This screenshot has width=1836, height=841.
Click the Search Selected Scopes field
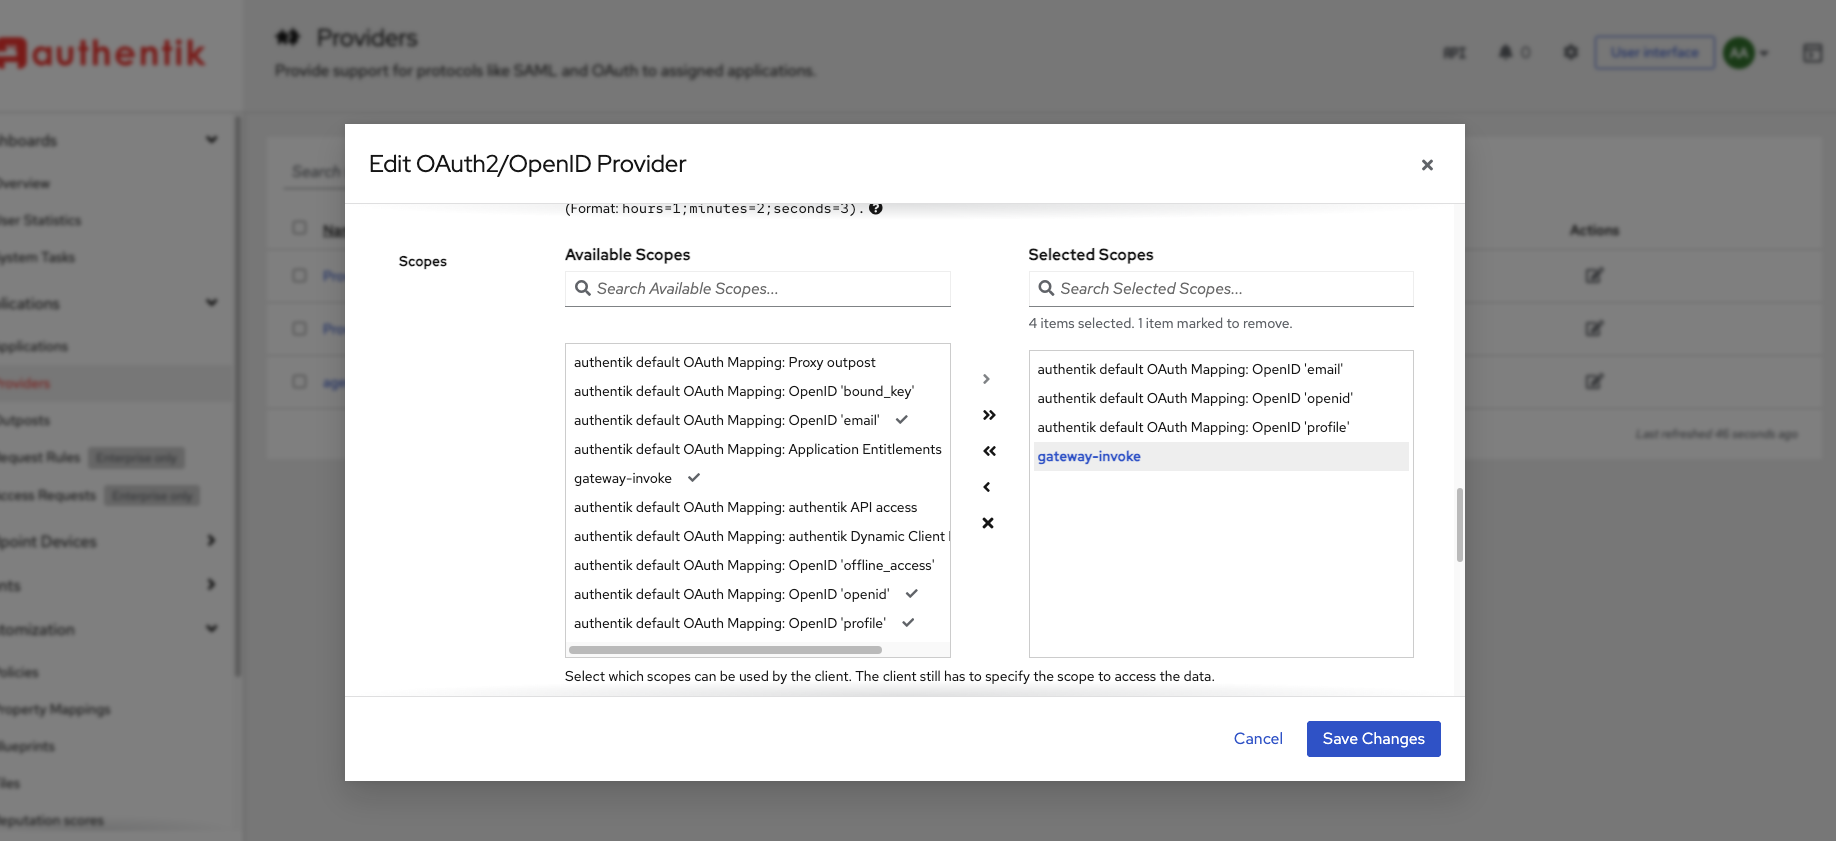(x=1221, y=289)
